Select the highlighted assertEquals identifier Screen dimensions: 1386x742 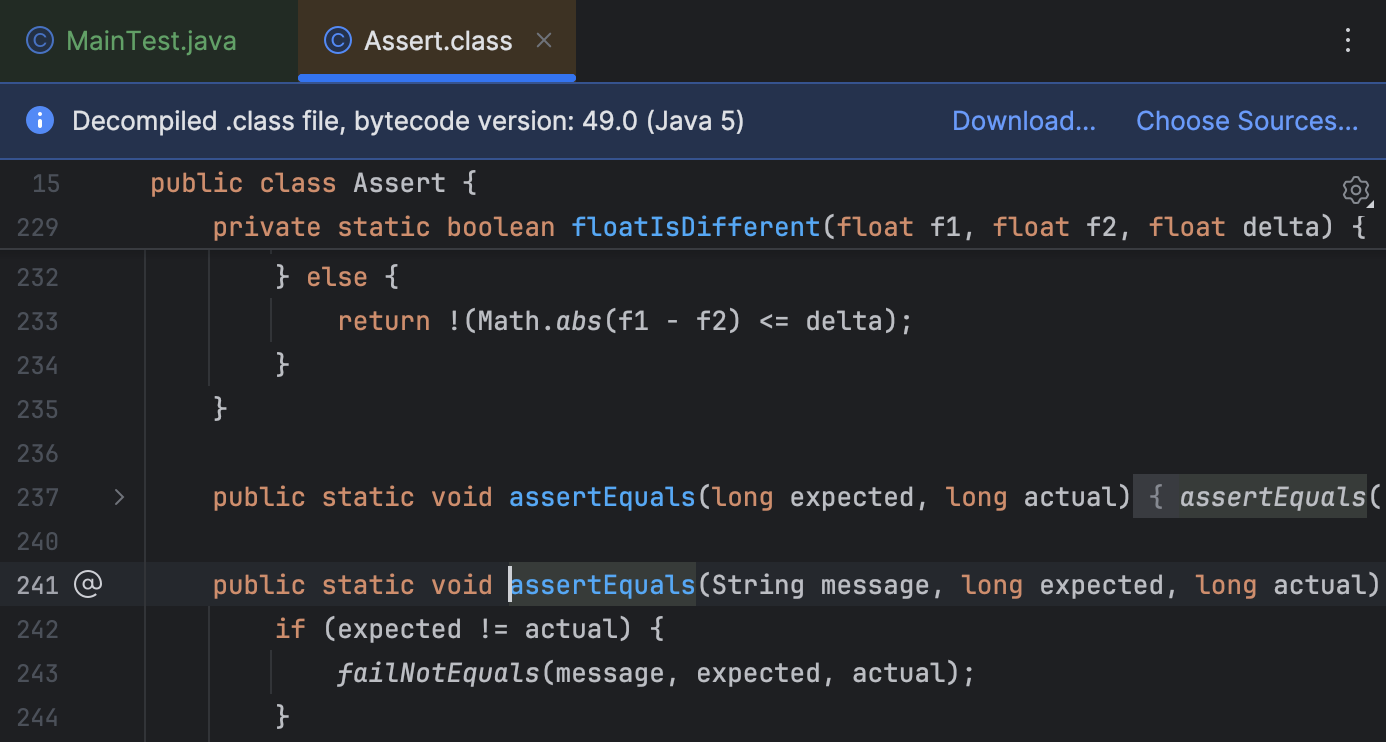[x=601, y=584]
